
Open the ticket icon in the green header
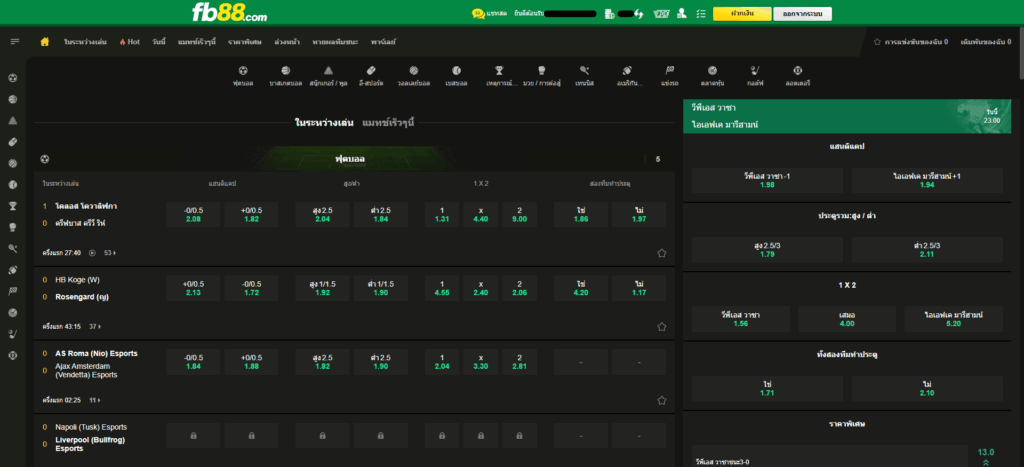662,13
